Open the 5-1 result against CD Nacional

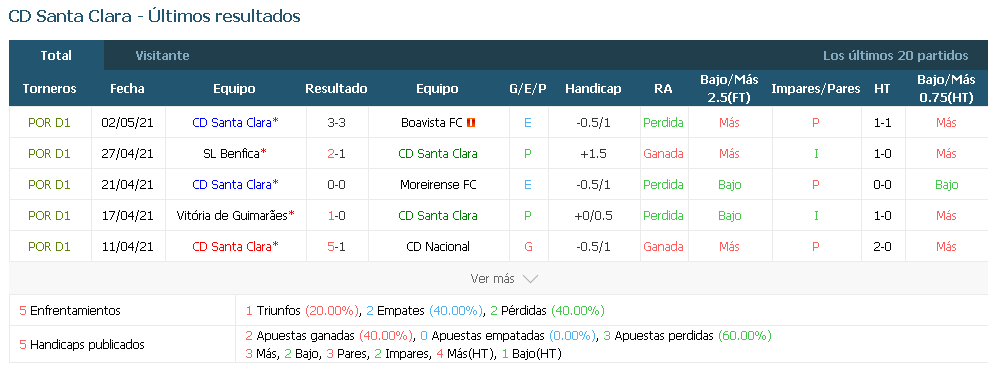pos(336,246)
